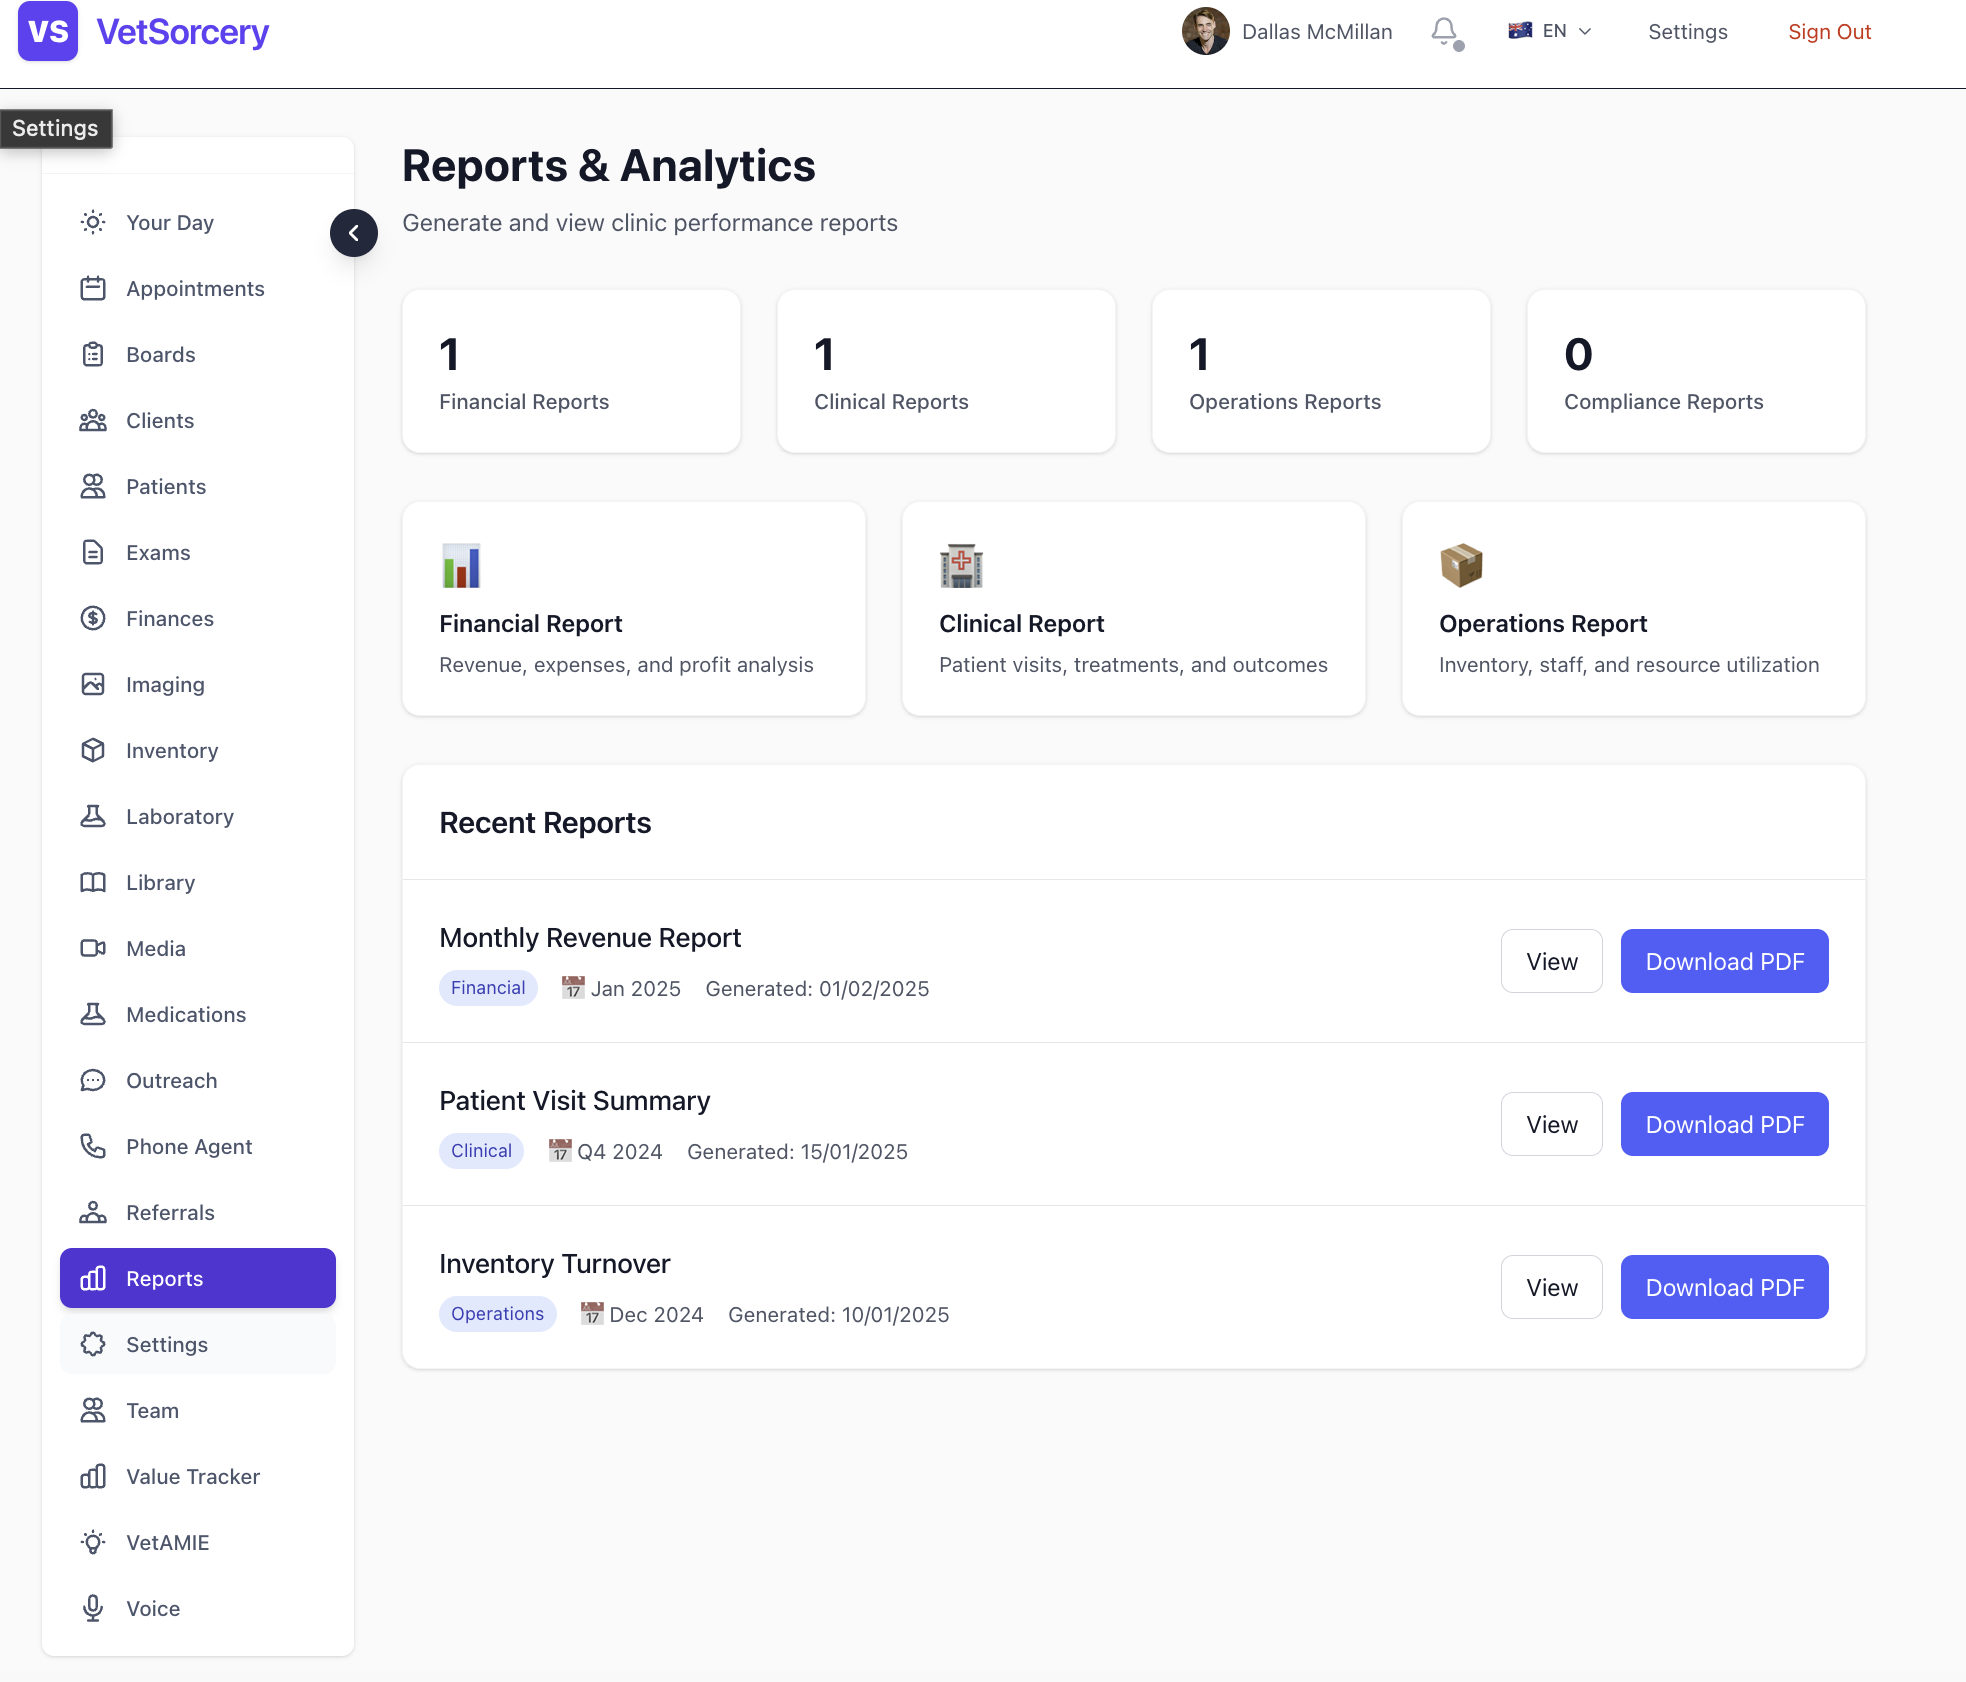Collapse the sidebar with the chevron button
Image resolution: width=1966 pixels, height=1682 pixels.
coord(354,233)
